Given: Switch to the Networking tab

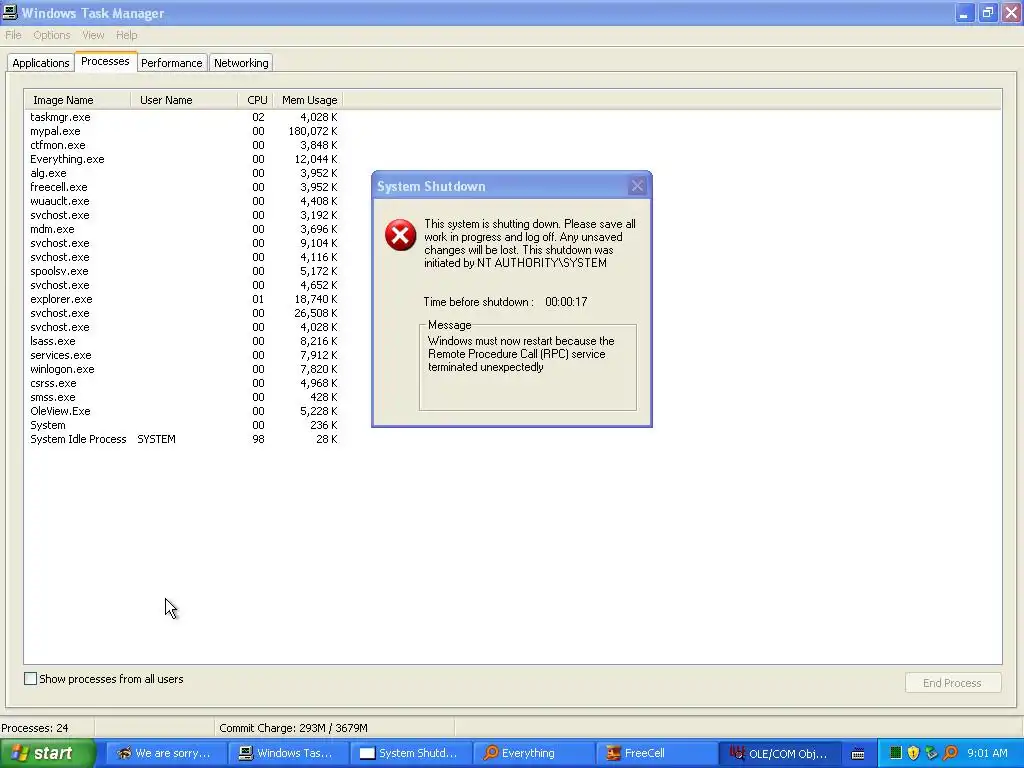Looking at the screenshot, I should click(x=241, y=63).
